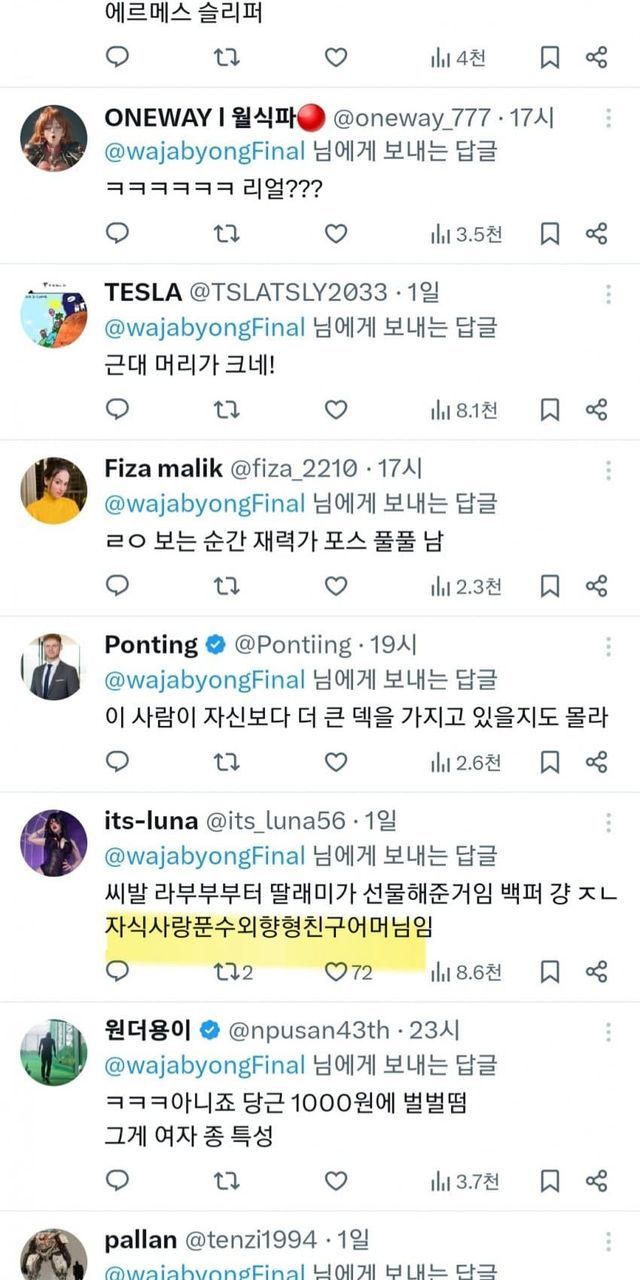Open more options menu on TESLA reply
Viewport: 640px width, 1280px height.
pyautogui.click(x=608, y=294)
